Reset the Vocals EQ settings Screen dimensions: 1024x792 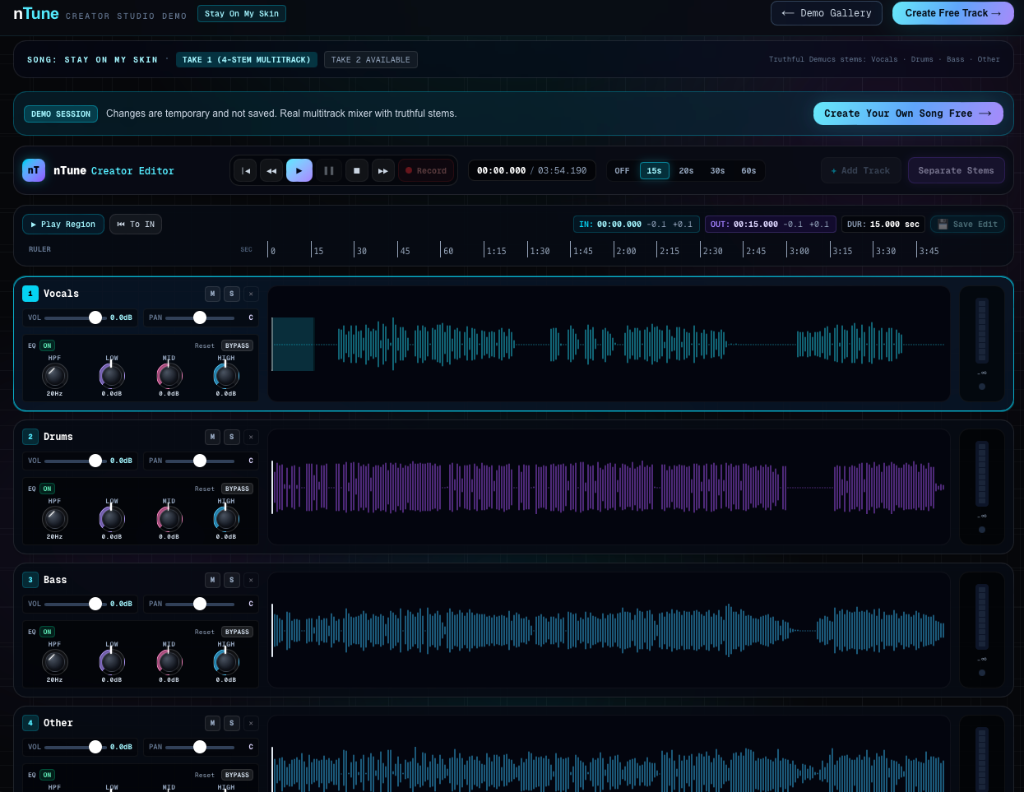[204, 345]
